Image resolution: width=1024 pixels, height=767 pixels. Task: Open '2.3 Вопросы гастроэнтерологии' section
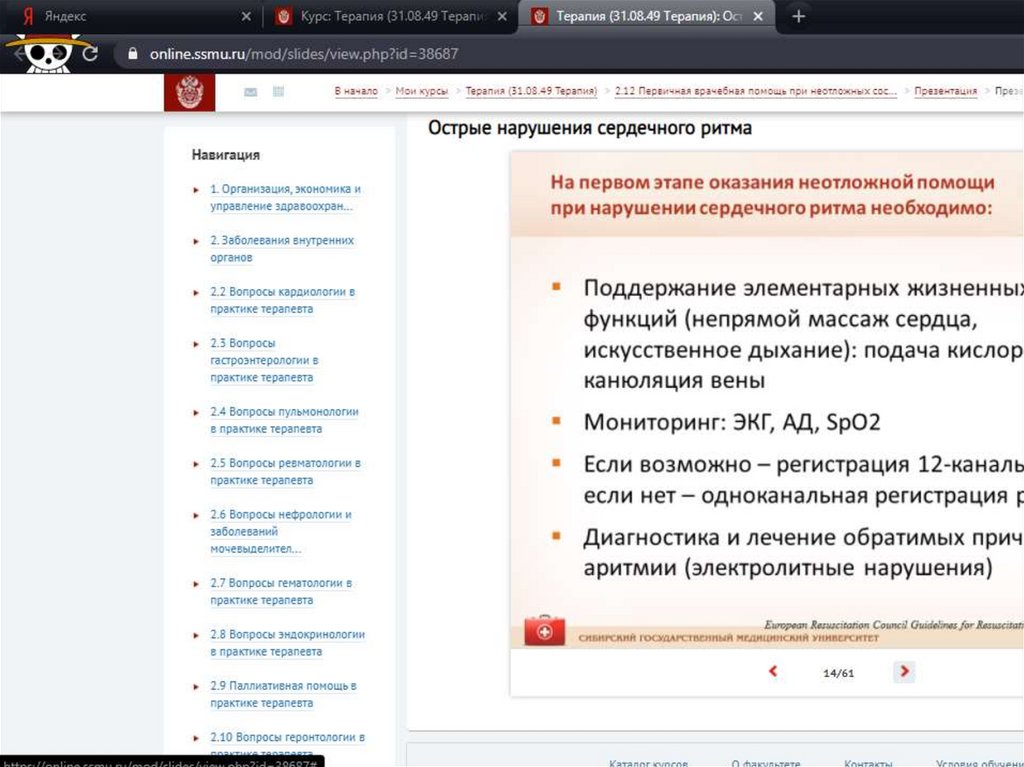point(264,360)
